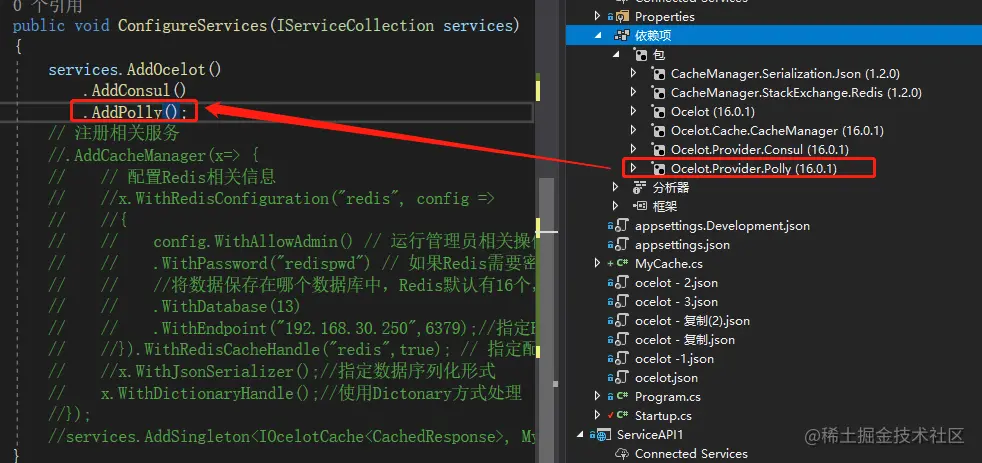Expand CacheManager.StackExchange.Redis package
The image size is (982, 463).
pyautogui.click(x=633, y=93)
